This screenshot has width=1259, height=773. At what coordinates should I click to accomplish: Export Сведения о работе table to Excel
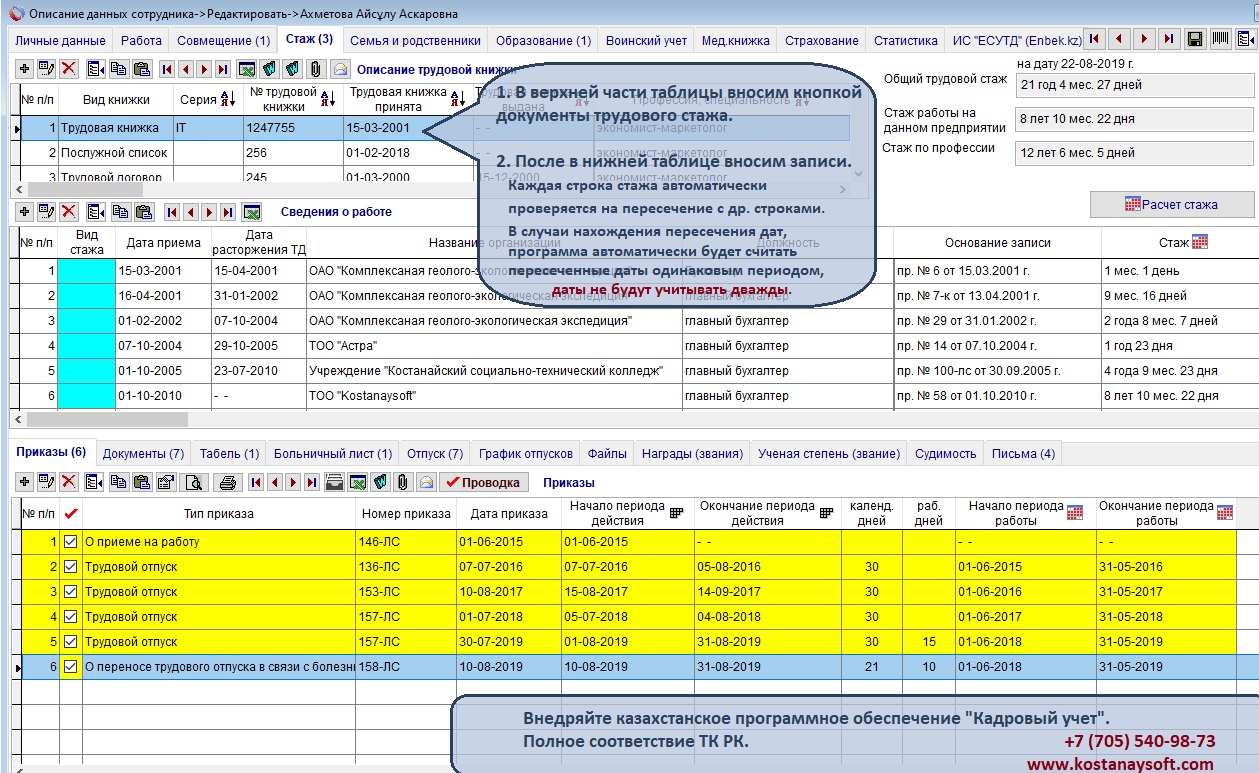(x=251, y=212)
